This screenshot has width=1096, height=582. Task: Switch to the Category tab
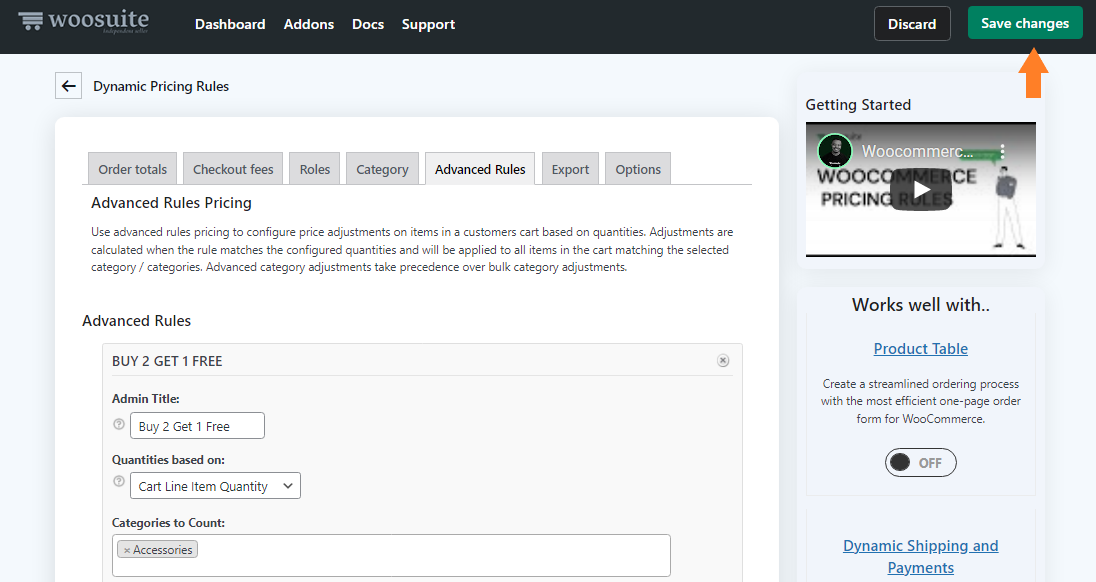click(382, 169)
